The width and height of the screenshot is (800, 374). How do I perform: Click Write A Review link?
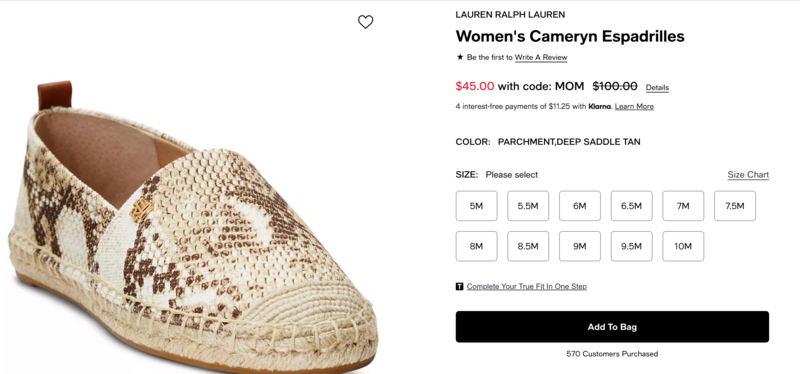[x=541, y=58]
